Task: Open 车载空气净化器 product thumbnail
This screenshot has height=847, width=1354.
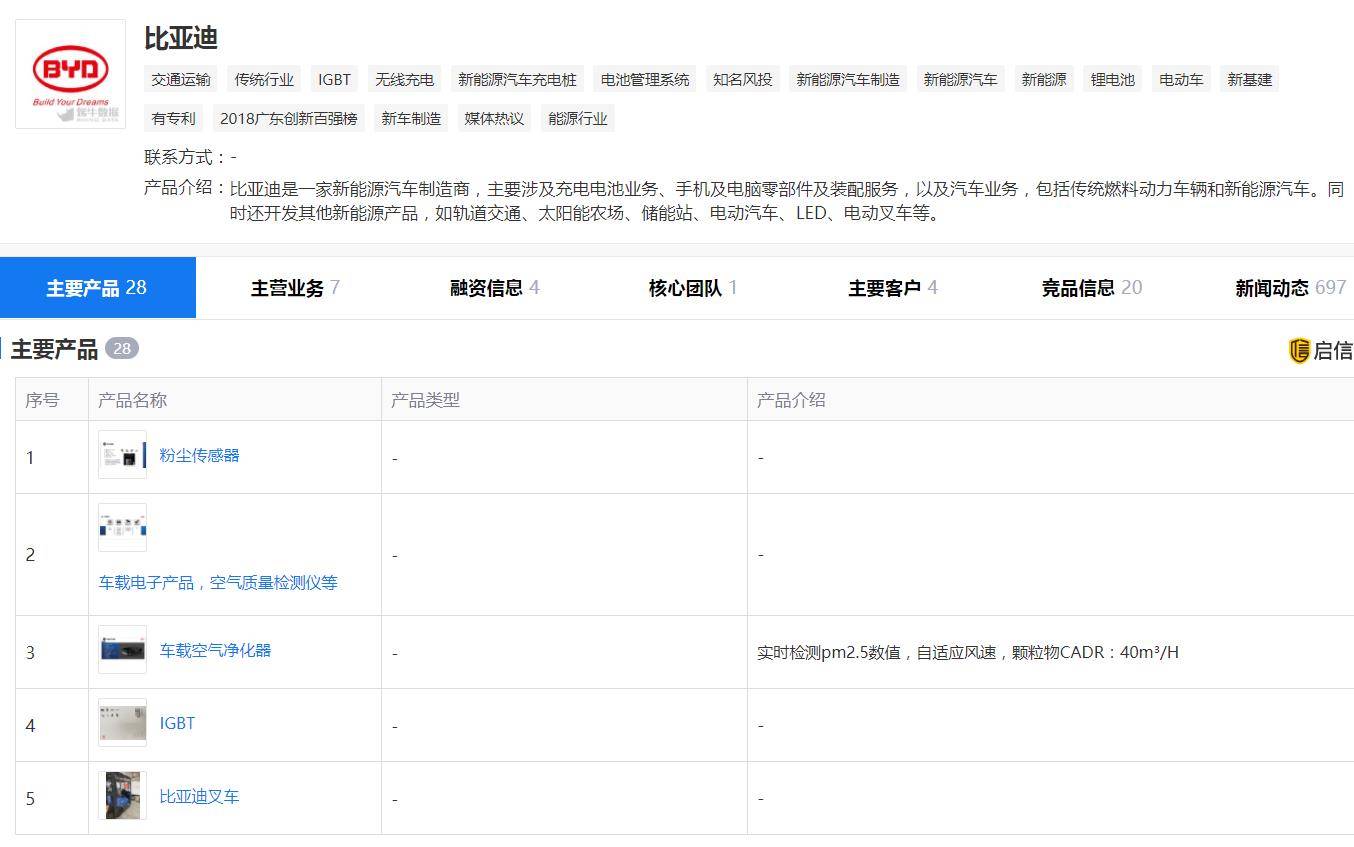Action: (122, 650)
